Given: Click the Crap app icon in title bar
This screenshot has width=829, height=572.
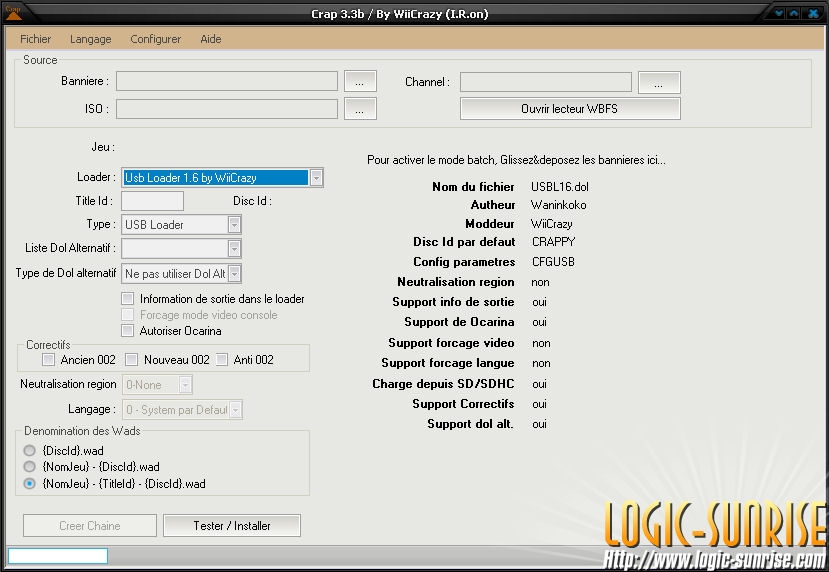Looking at the screenshot, I should (x=13, y=13).
